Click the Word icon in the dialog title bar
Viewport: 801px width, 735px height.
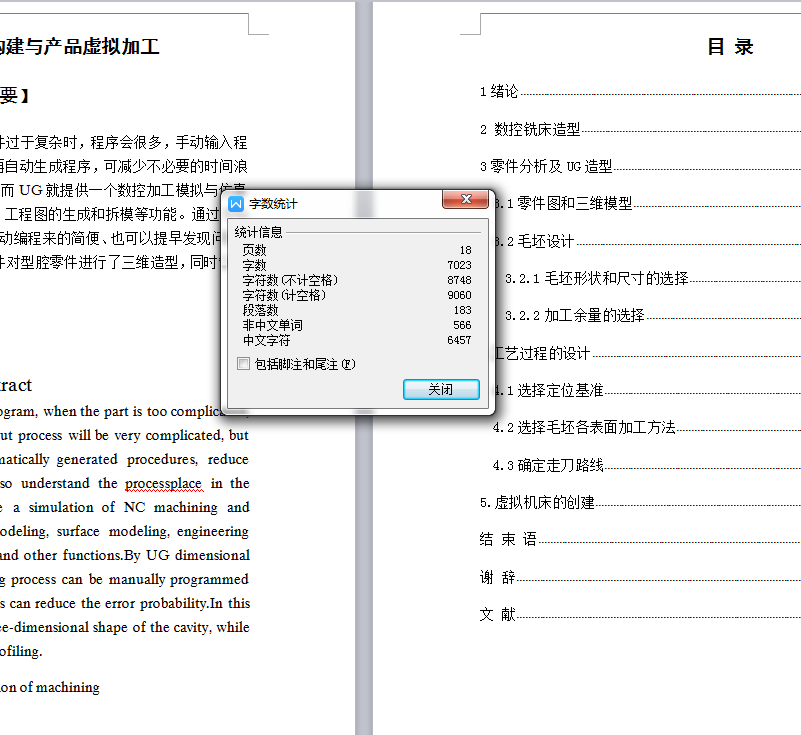point(236,202)
